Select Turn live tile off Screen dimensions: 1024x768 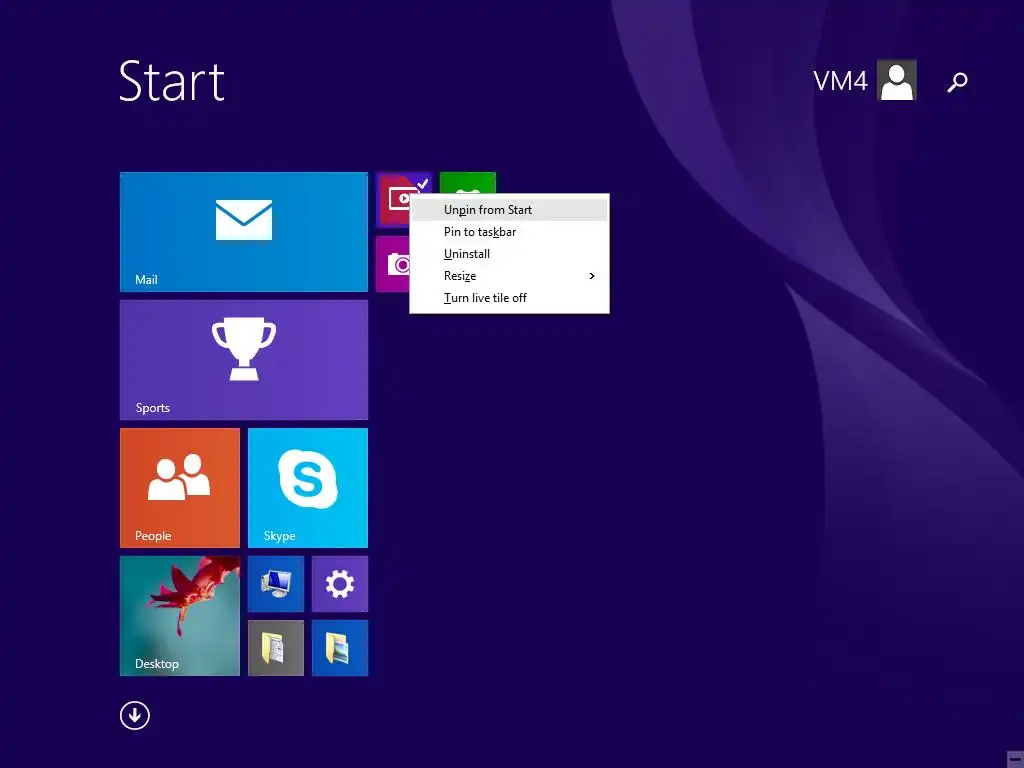pos(509,298)
